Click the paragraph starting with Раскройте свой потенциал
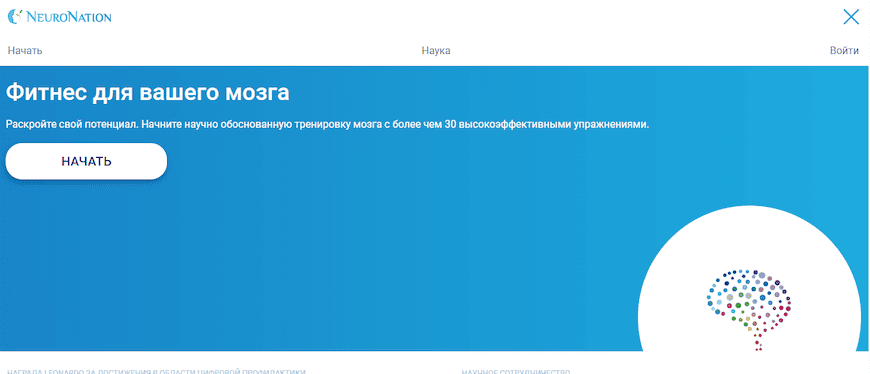The height and width of the screenshot is (374, 870). click(327, 125)
